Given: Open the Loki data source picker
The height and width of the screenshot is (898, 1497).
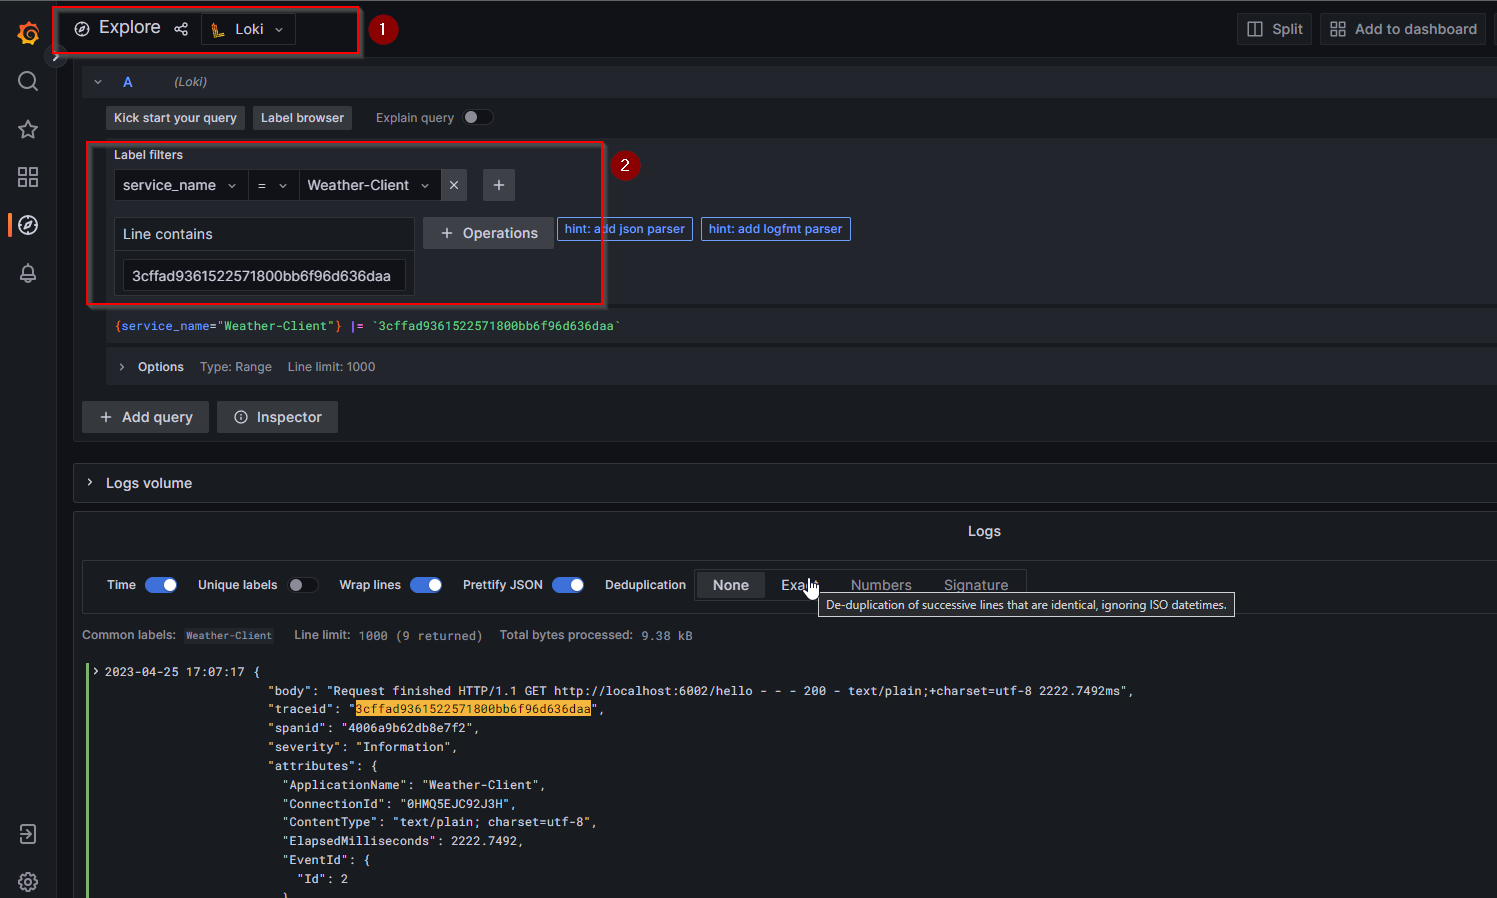Looking at the screenshot, I should [x=249, y=29].
